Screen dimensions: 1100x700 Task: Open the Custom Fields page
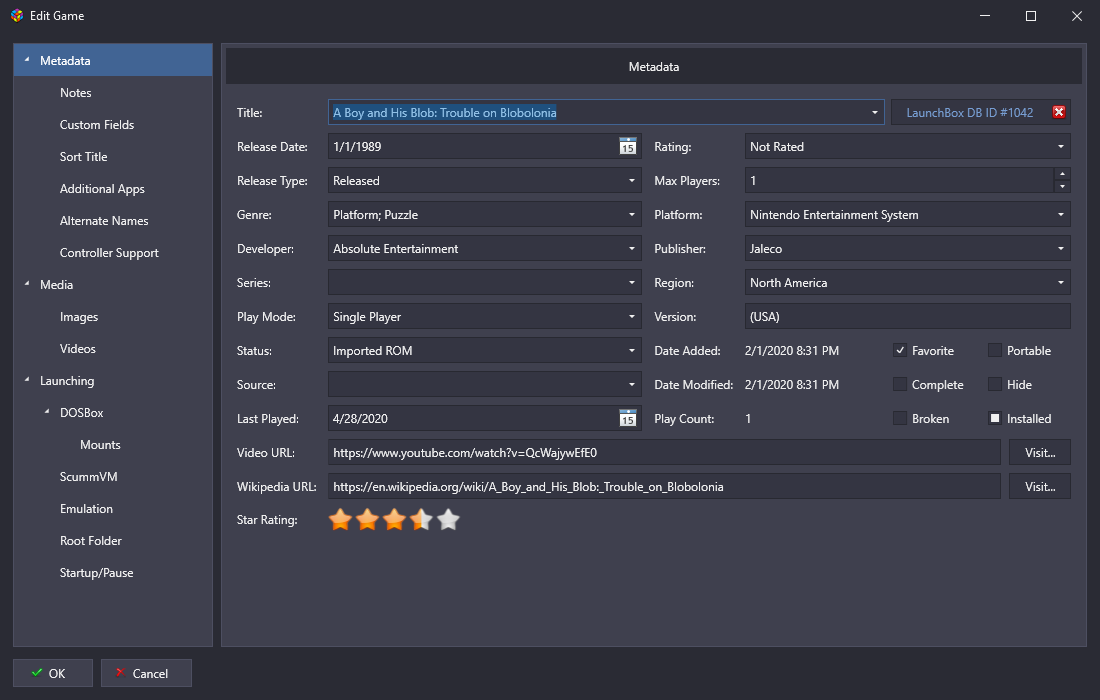[97, 125]
